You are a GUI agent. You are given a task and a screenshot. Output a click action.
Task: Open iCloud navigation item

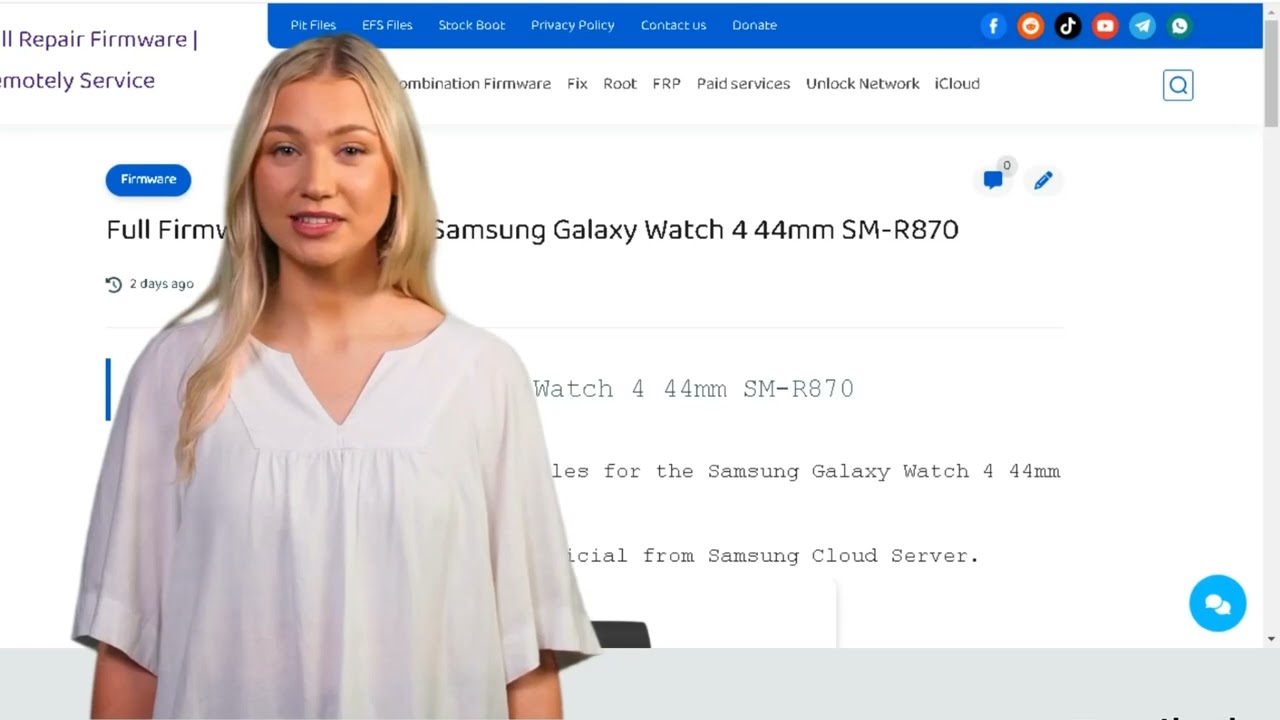[x=957, y=84]
